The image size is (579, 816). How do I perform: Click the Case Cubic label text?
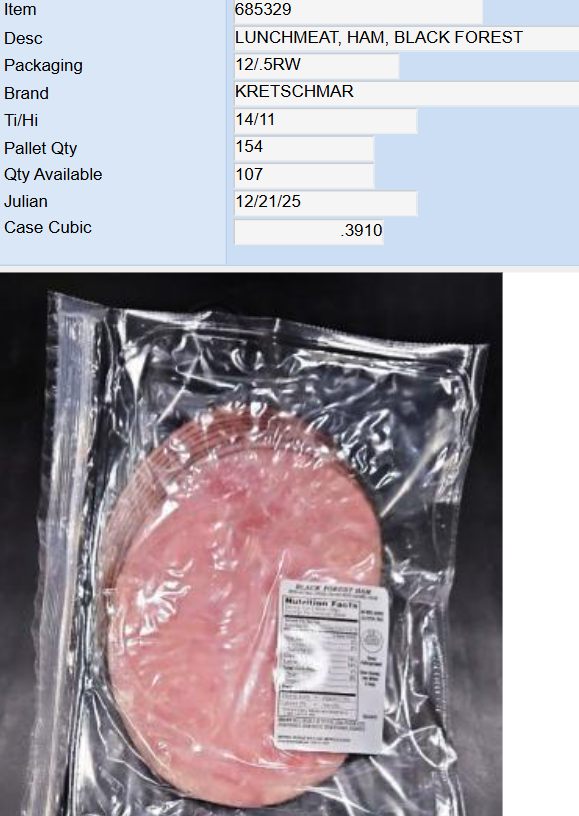click(x=48, y=227)
